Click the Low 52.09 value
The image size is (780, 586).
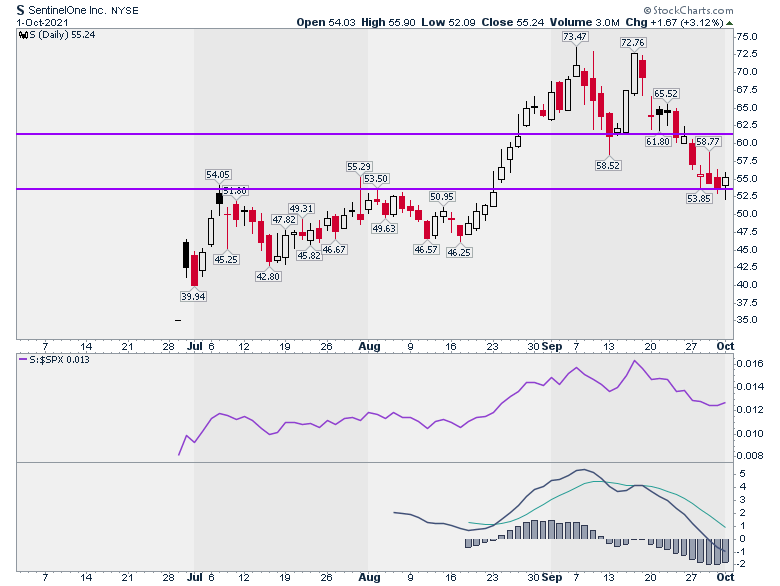(448, 22)
